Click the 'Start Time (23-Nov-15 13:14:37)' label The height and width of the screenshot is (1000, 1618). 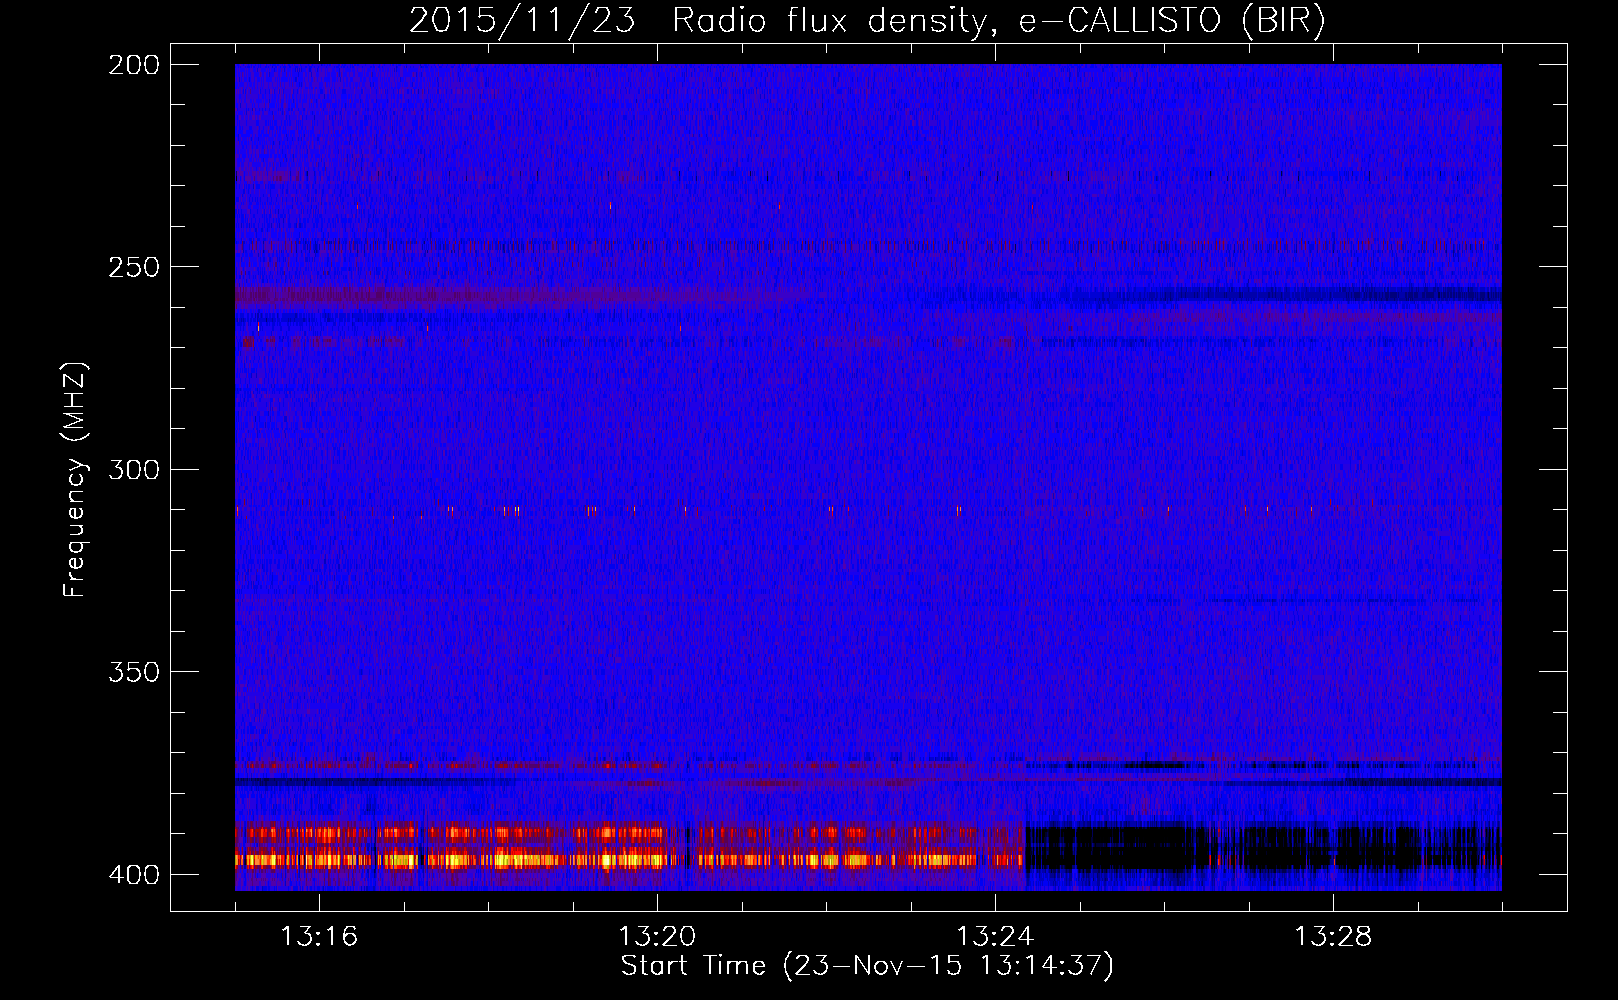(867, 966)
